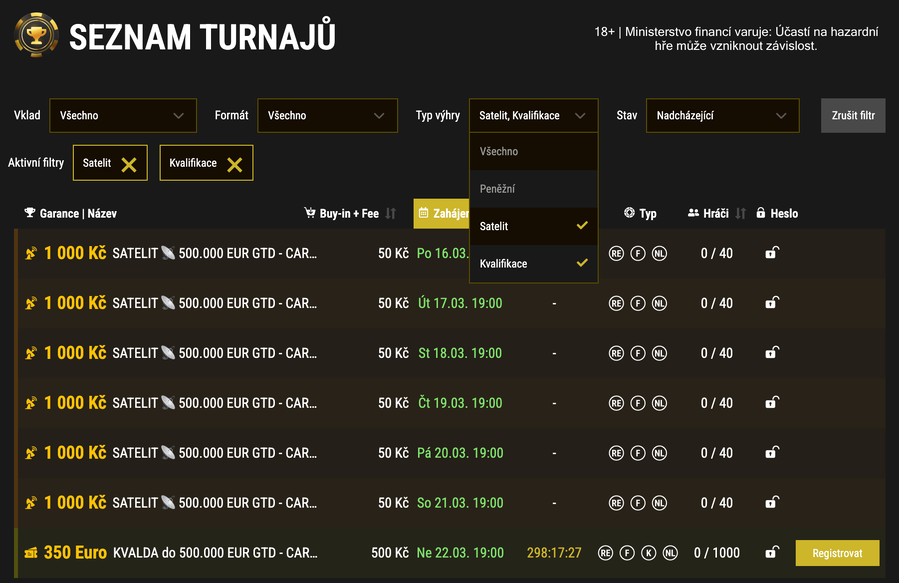This screenshot has height=583, width=899.
Task: Click the open padlock on the first SATELIT row
Action: pos(771,253)
